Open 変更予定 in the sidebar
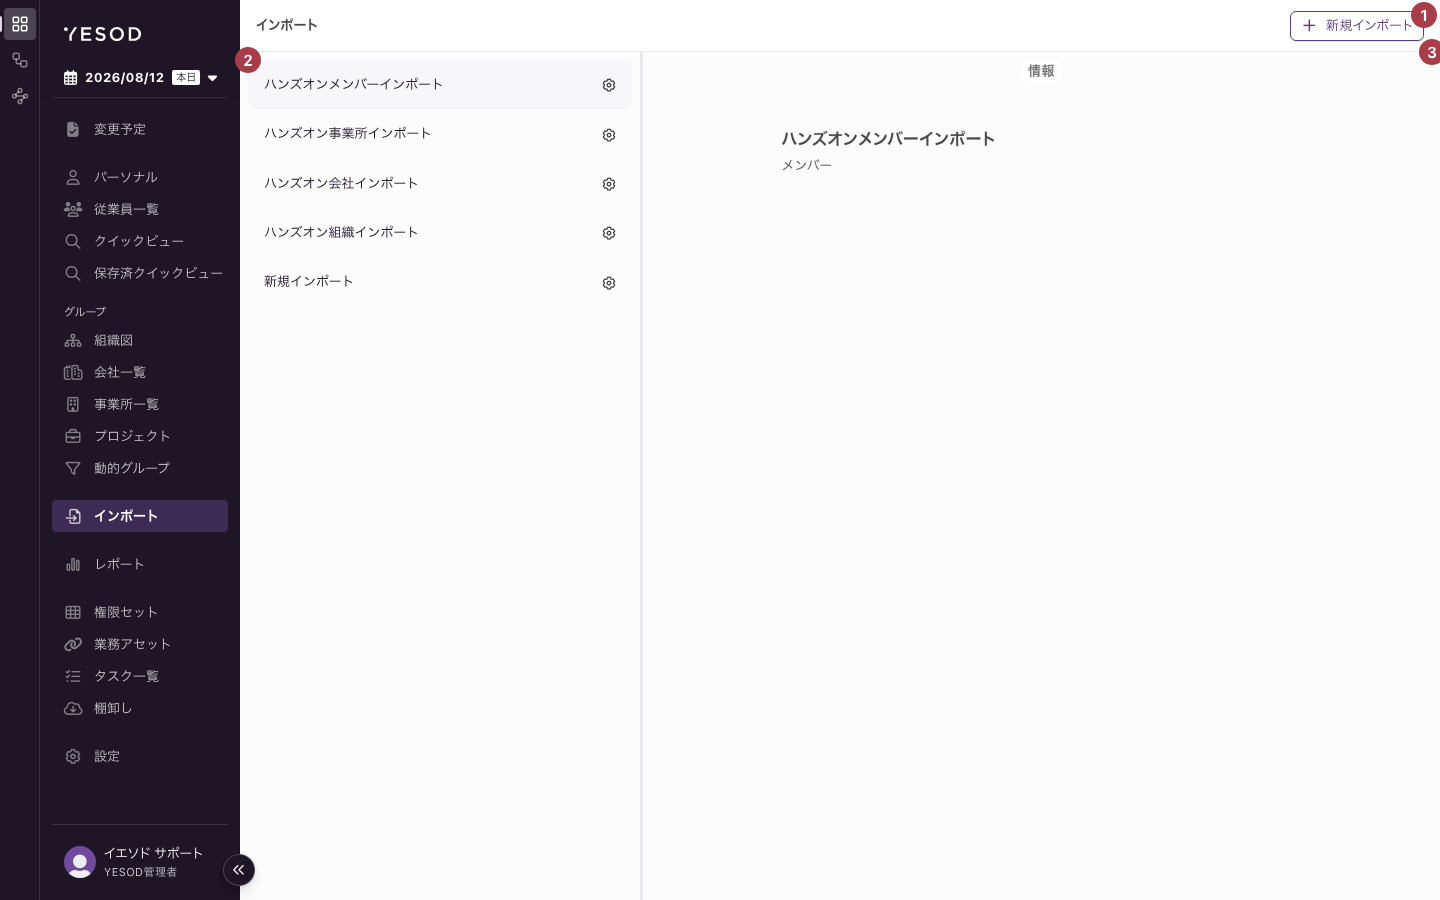The width and height of the screenshot is (1440, 900). coord(140,129)
